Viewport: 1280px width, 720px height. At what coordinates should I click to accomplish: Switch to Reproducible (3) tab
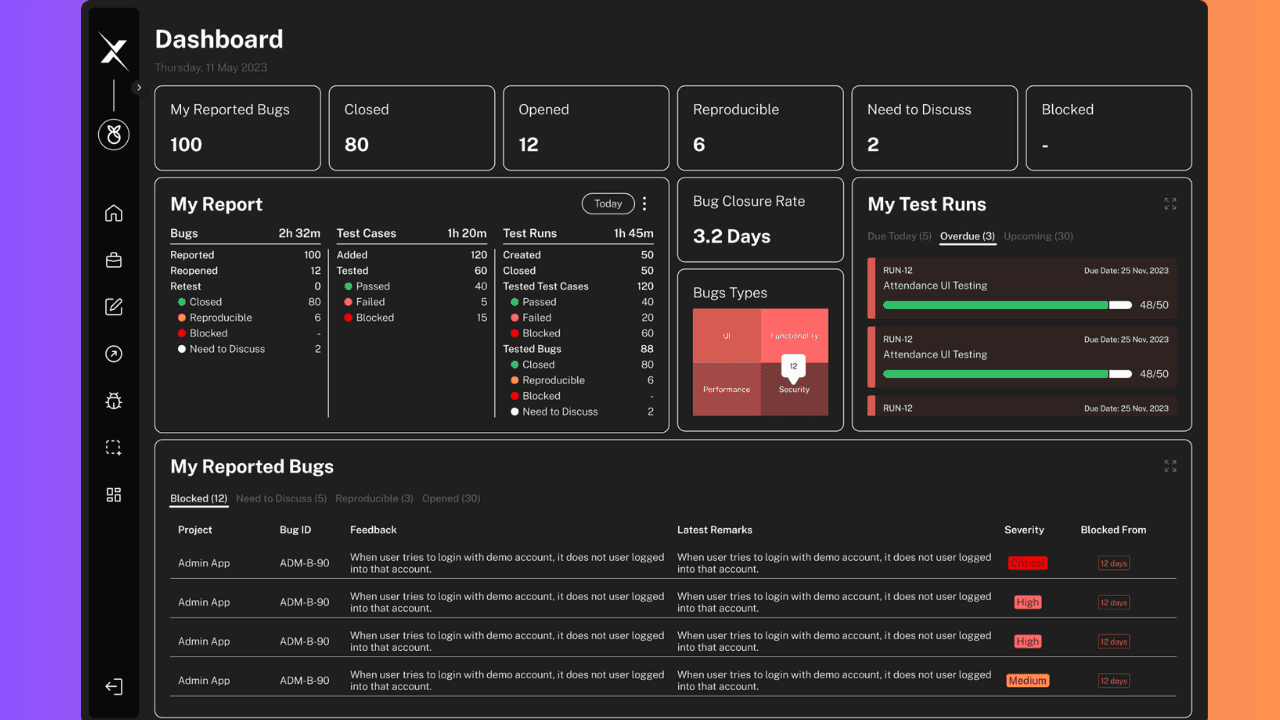click(x=374, y=499)
